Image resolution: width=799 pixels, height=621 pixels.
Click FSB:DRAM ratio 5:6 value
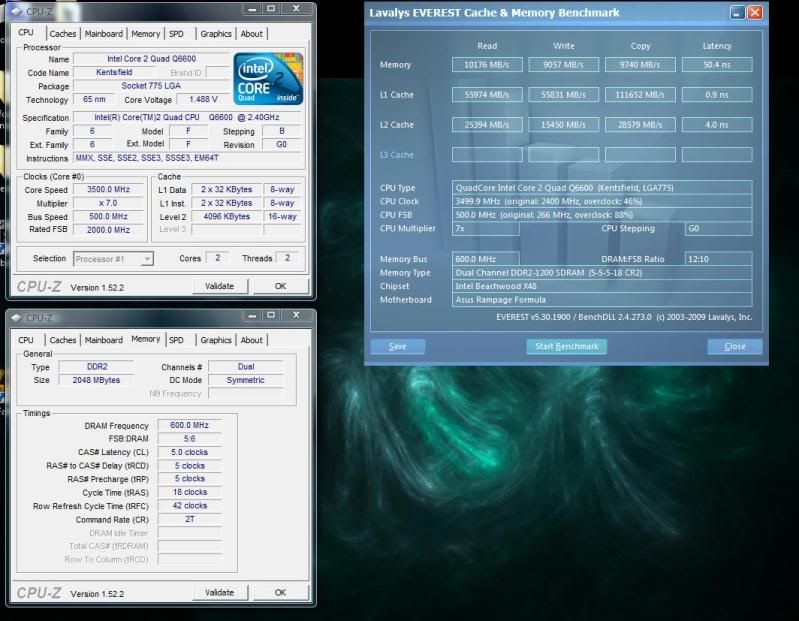(190, 439)
